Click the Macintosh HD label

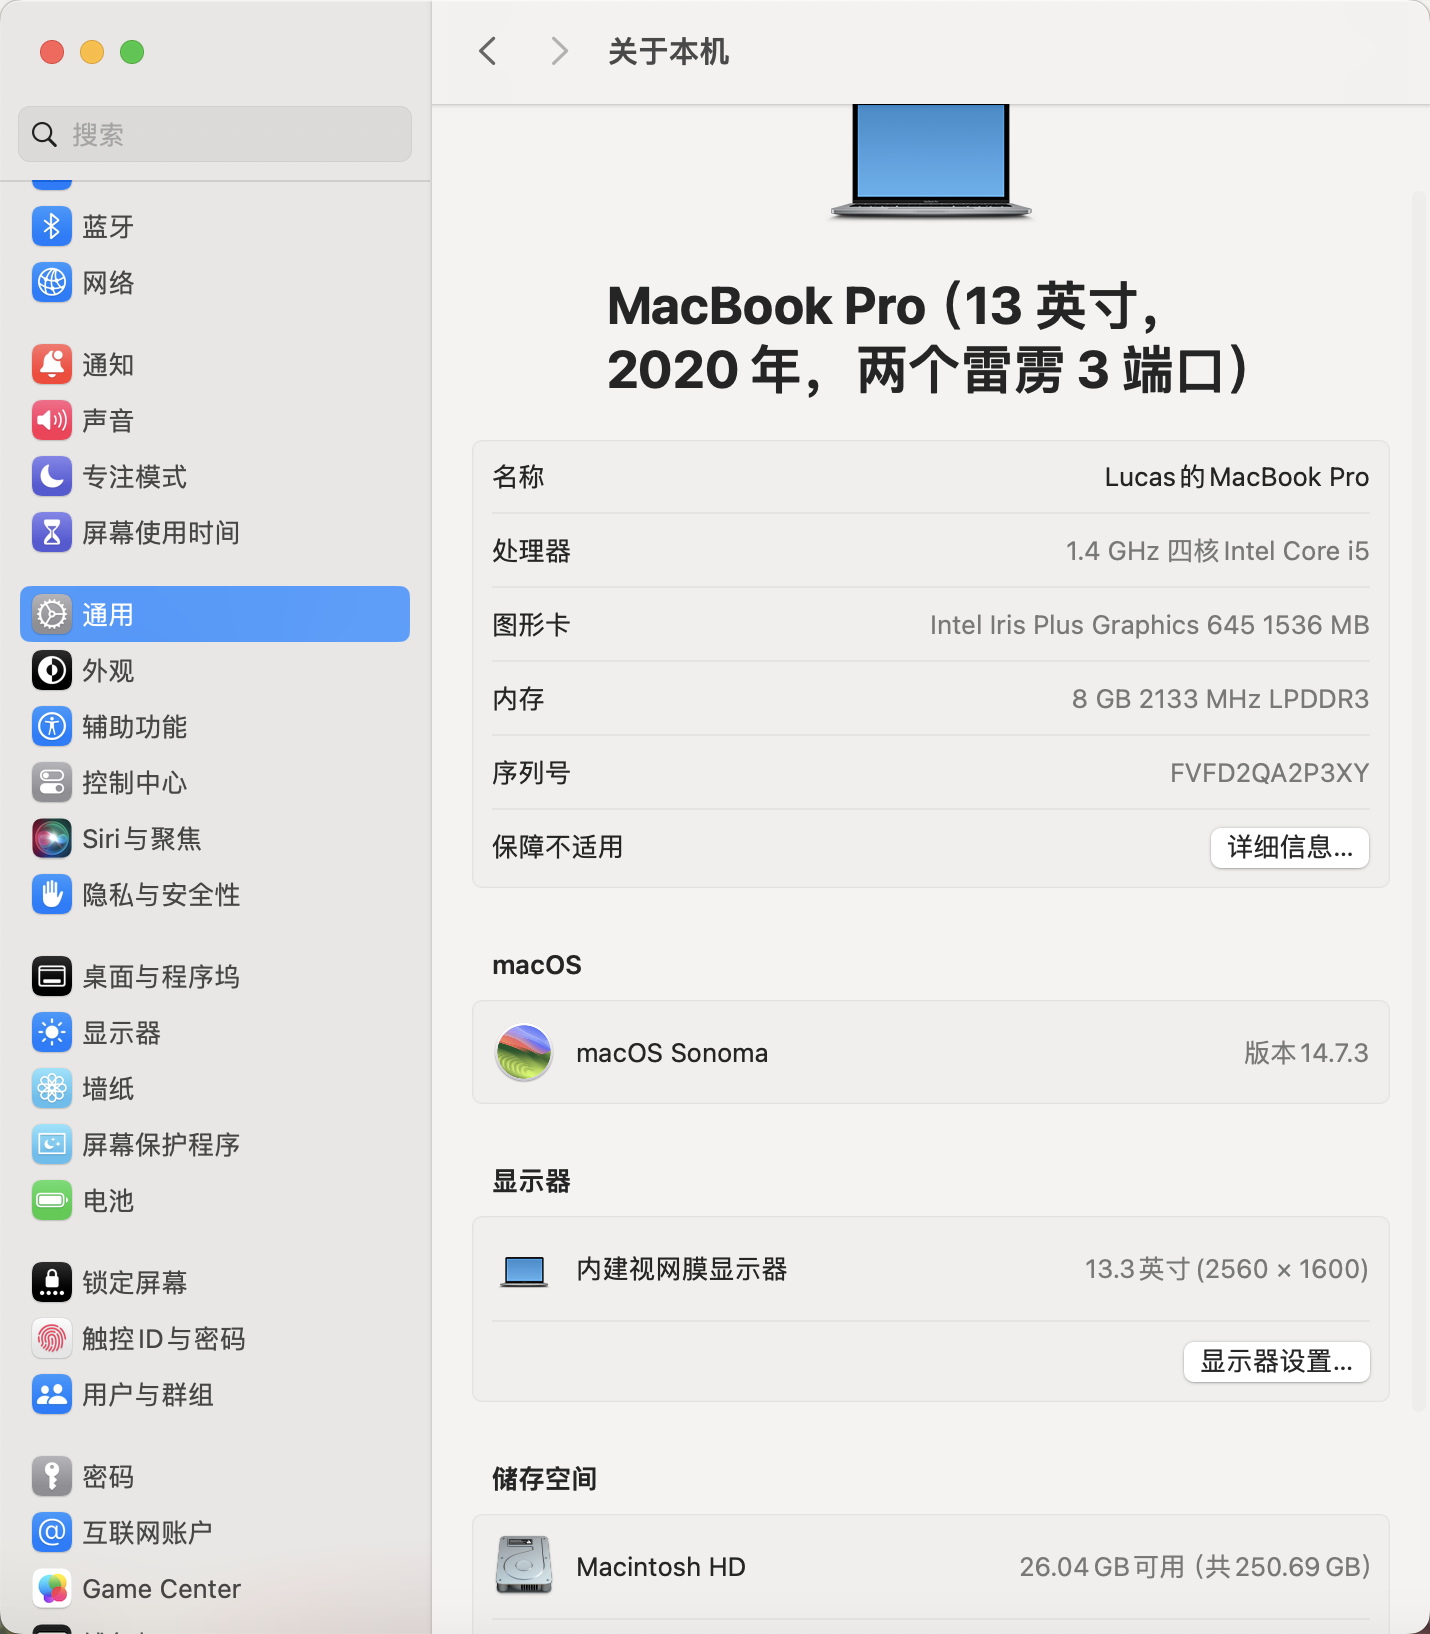click(661, 1567)
